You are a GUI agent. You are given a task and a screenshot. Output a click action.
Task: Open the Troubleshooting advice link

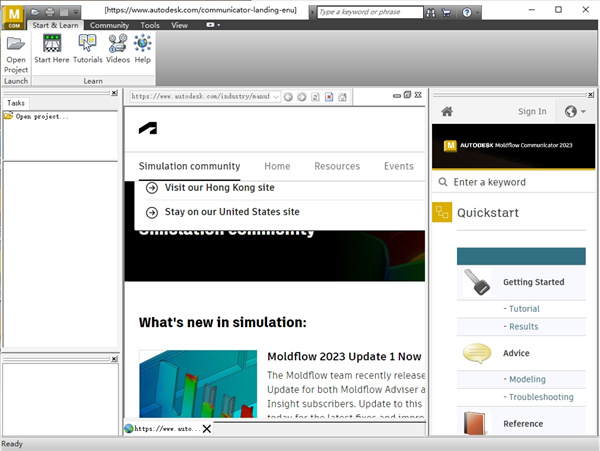541,397
